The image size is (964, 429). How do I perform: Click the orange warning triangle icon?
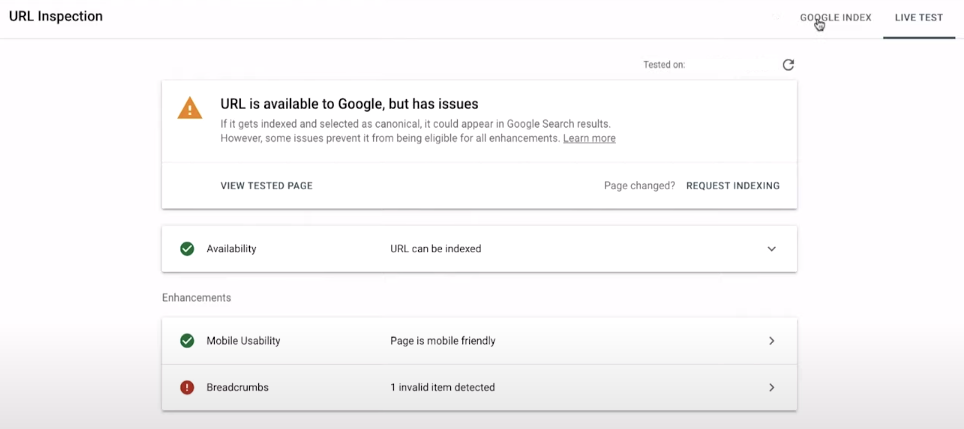(189, 108)
